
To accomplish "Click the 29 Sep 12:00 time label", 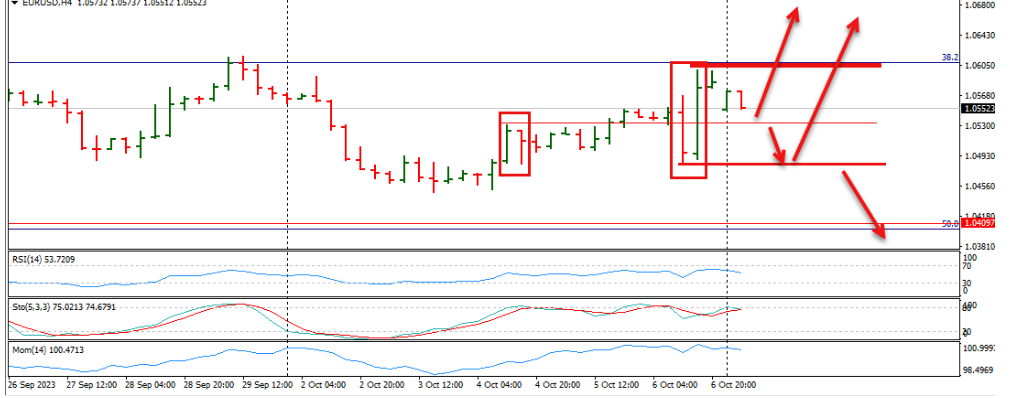I will point(268,385).
